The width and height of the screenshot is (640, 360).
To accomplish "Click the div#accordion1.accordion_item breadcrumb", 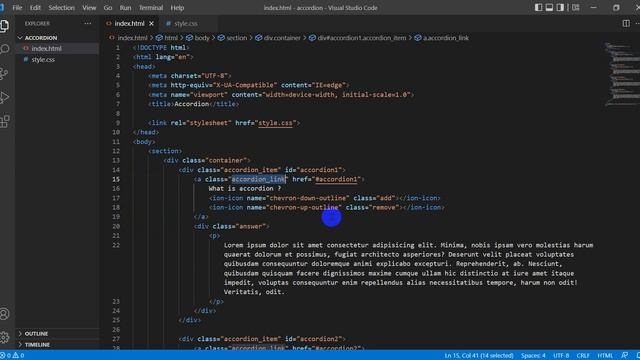I will [x=358, y=38].
